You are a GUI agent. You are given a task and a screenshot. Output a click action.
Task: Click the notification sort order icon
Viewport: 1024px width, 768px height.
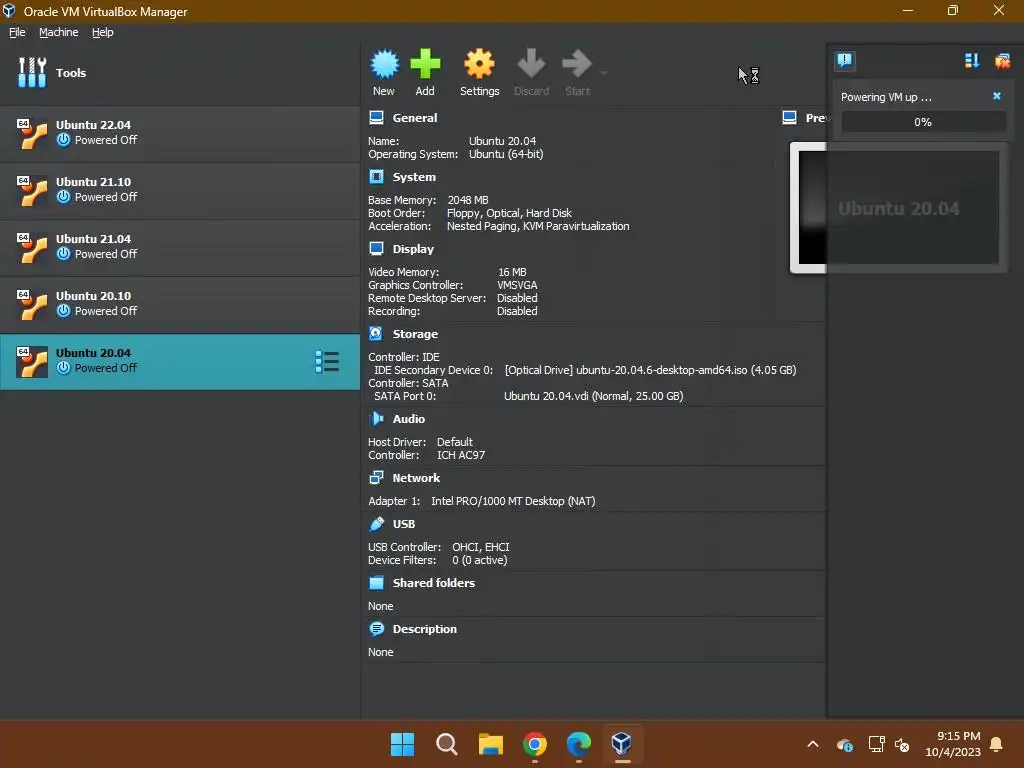[x=972, y=61]
